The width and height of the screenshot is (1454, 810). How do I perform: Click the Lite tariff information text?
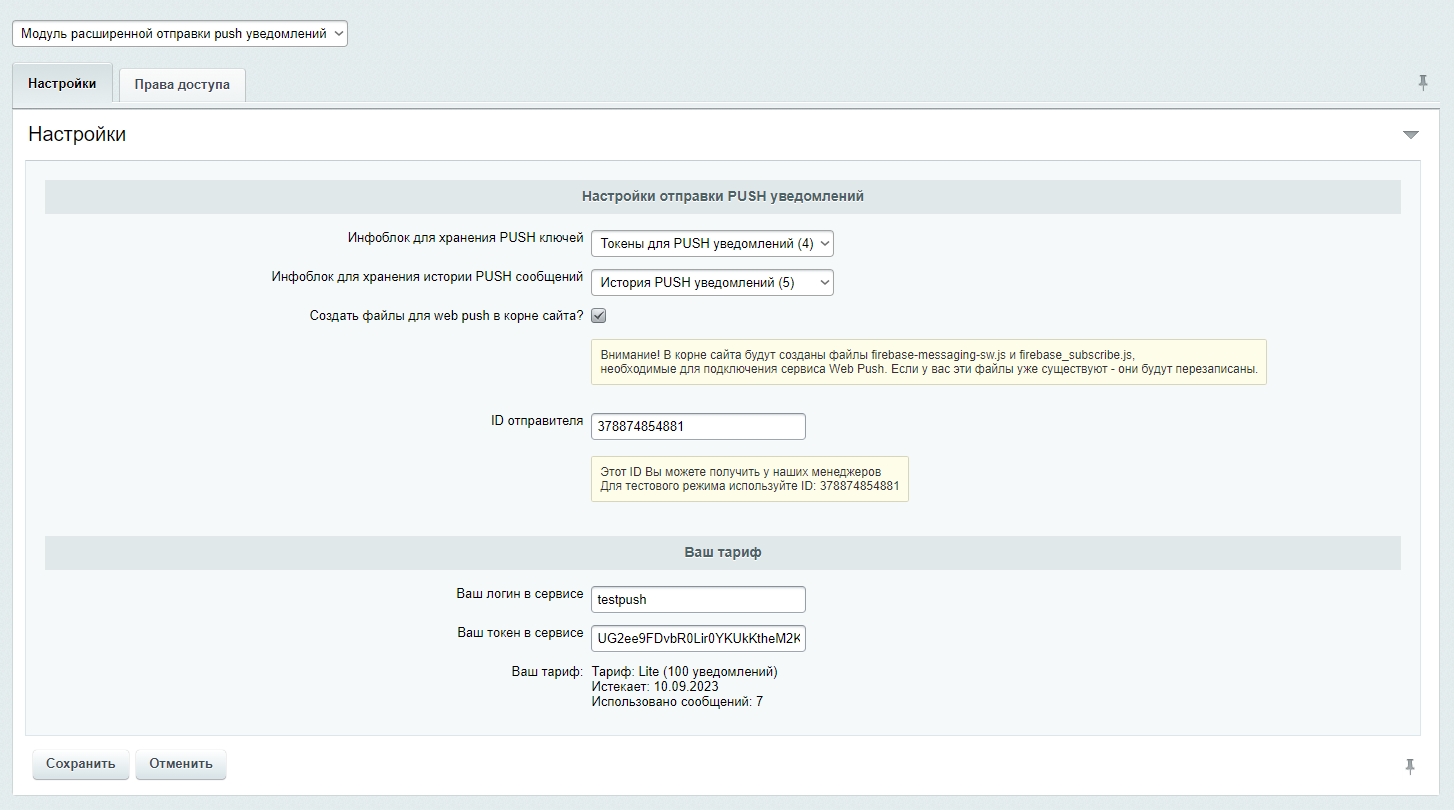684,672
